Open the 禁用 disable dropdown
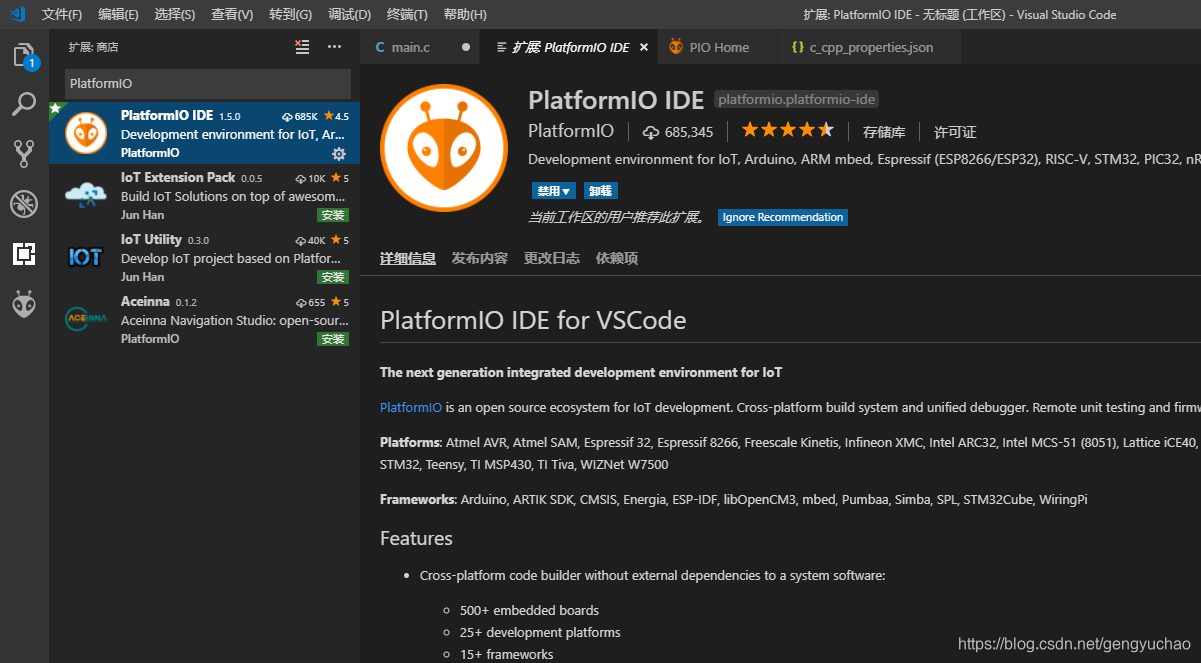This screenshot has width=1201, height=663. 553,190
